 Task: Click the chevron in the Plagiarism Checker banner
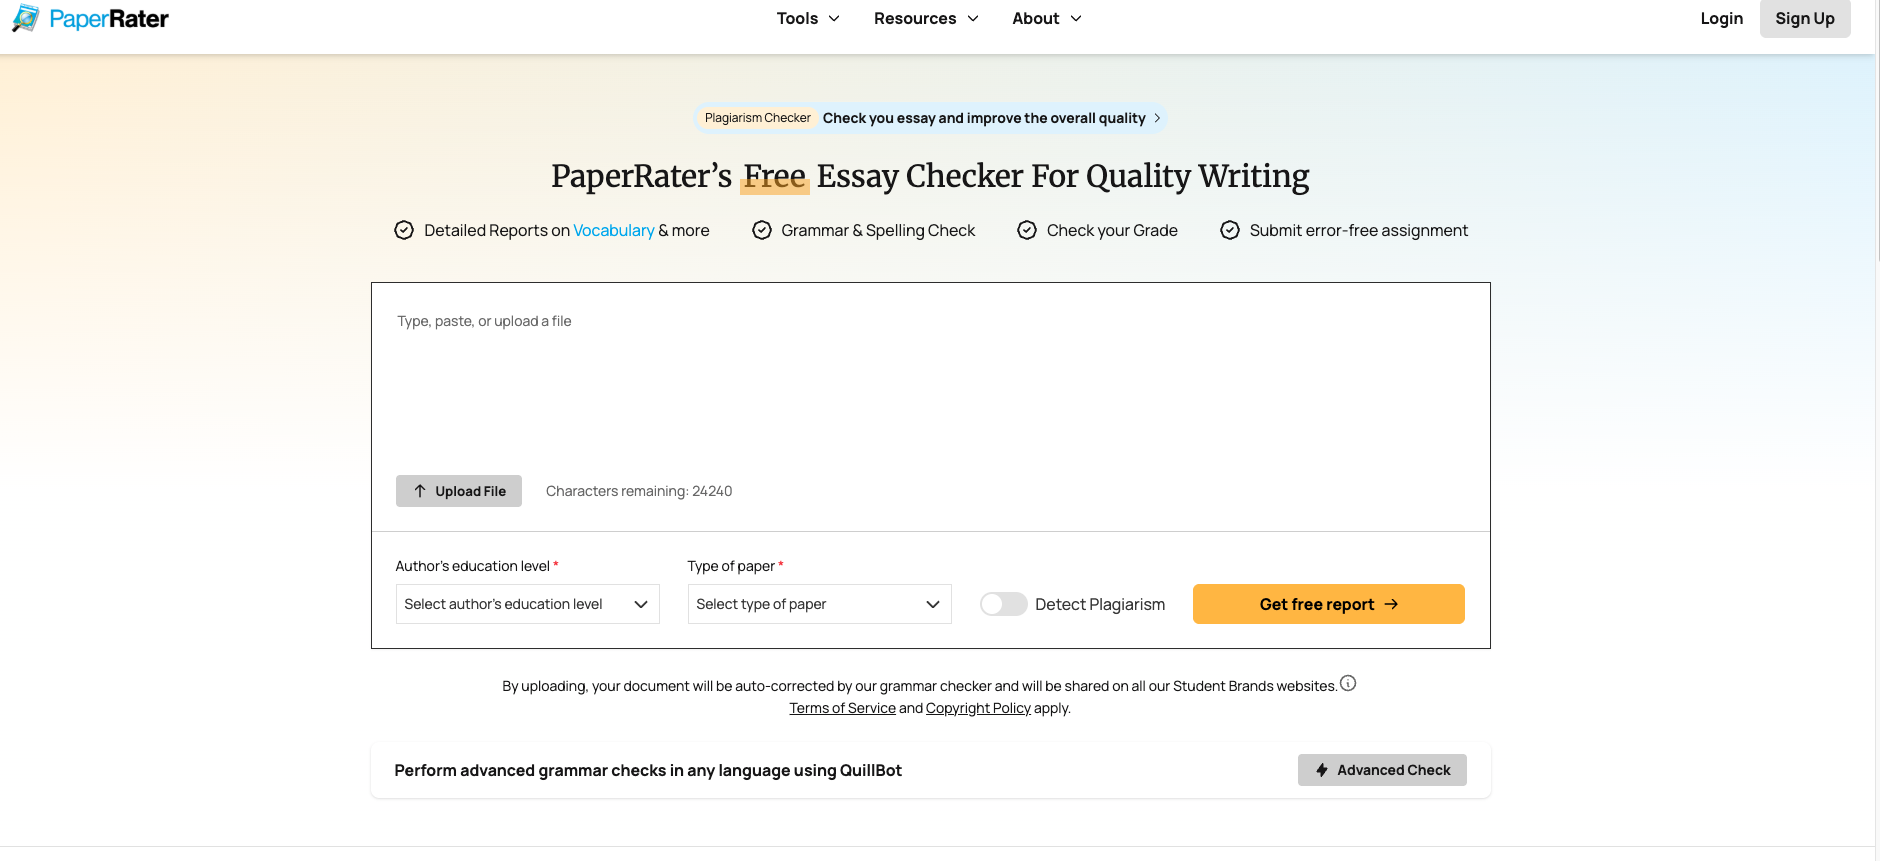(x=1157, y=118)
